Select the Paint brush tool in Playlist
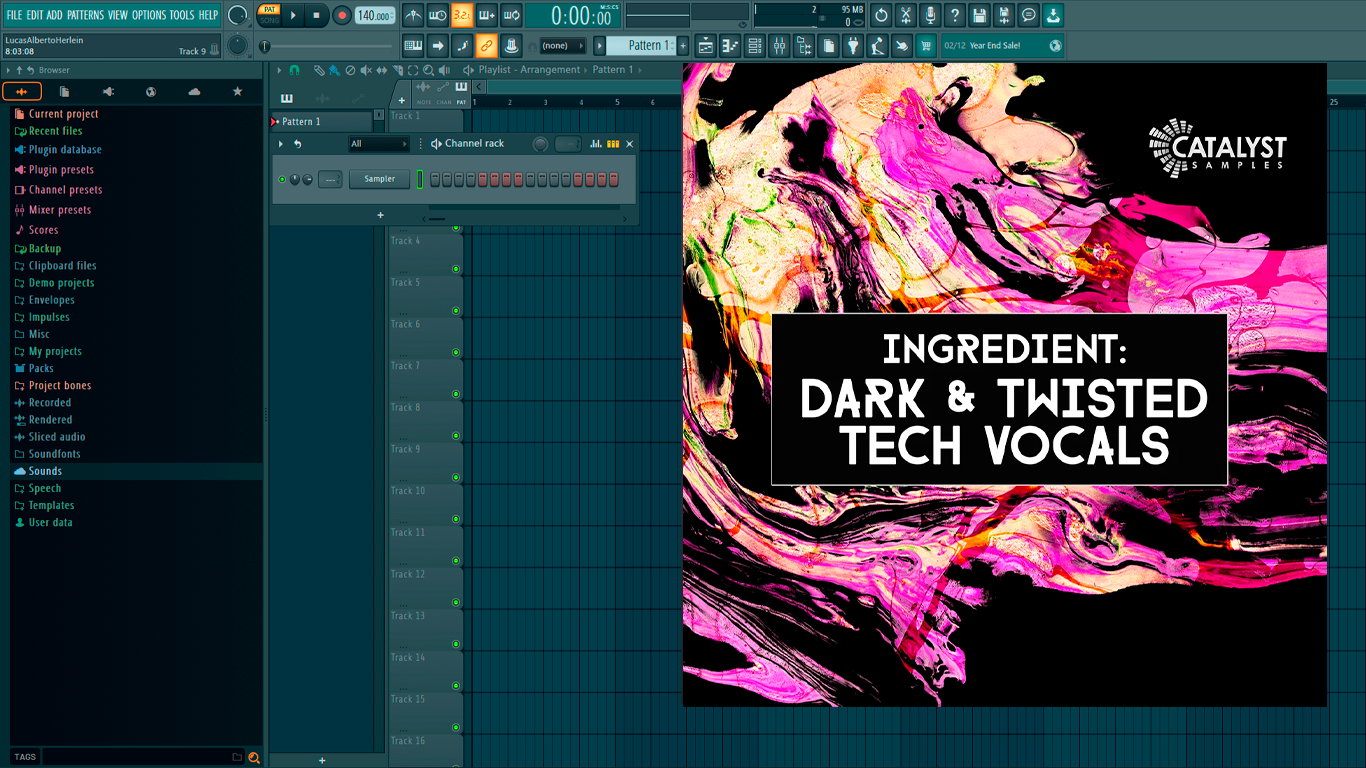 click(334, 70)
